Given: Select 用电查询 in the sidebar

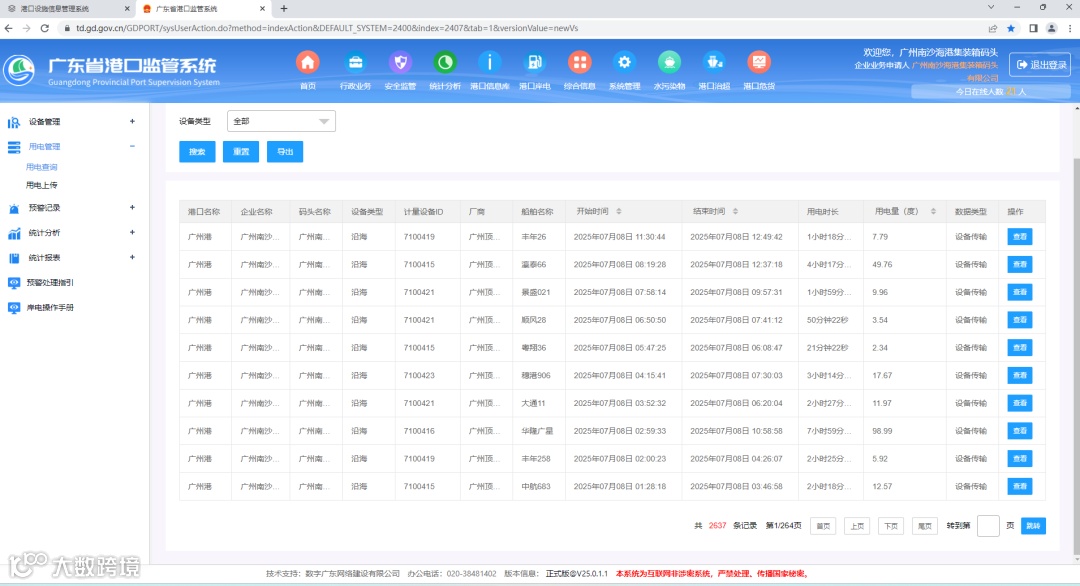Looking at the screenshot, I should 41,167.
